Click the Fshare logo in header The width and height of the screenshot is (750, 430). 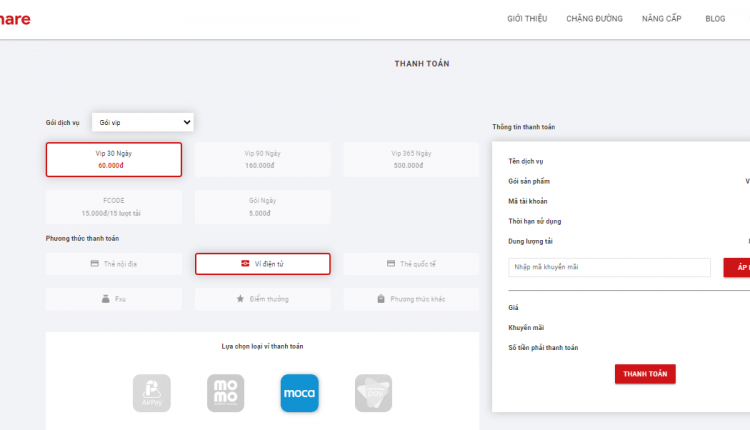tap(15, 19)
